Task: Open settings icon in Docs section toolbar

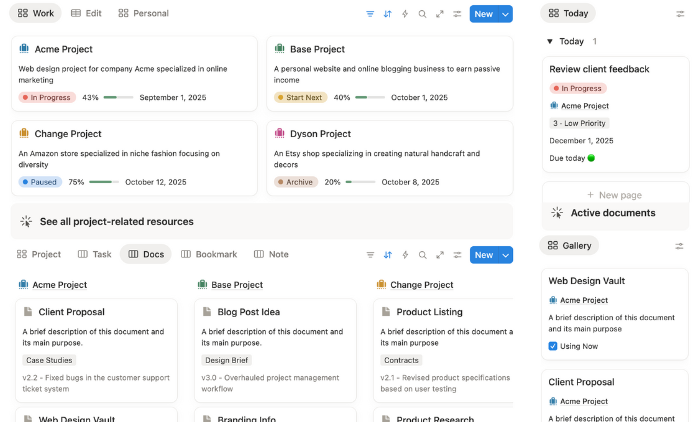Action: [x=458, y=255]
